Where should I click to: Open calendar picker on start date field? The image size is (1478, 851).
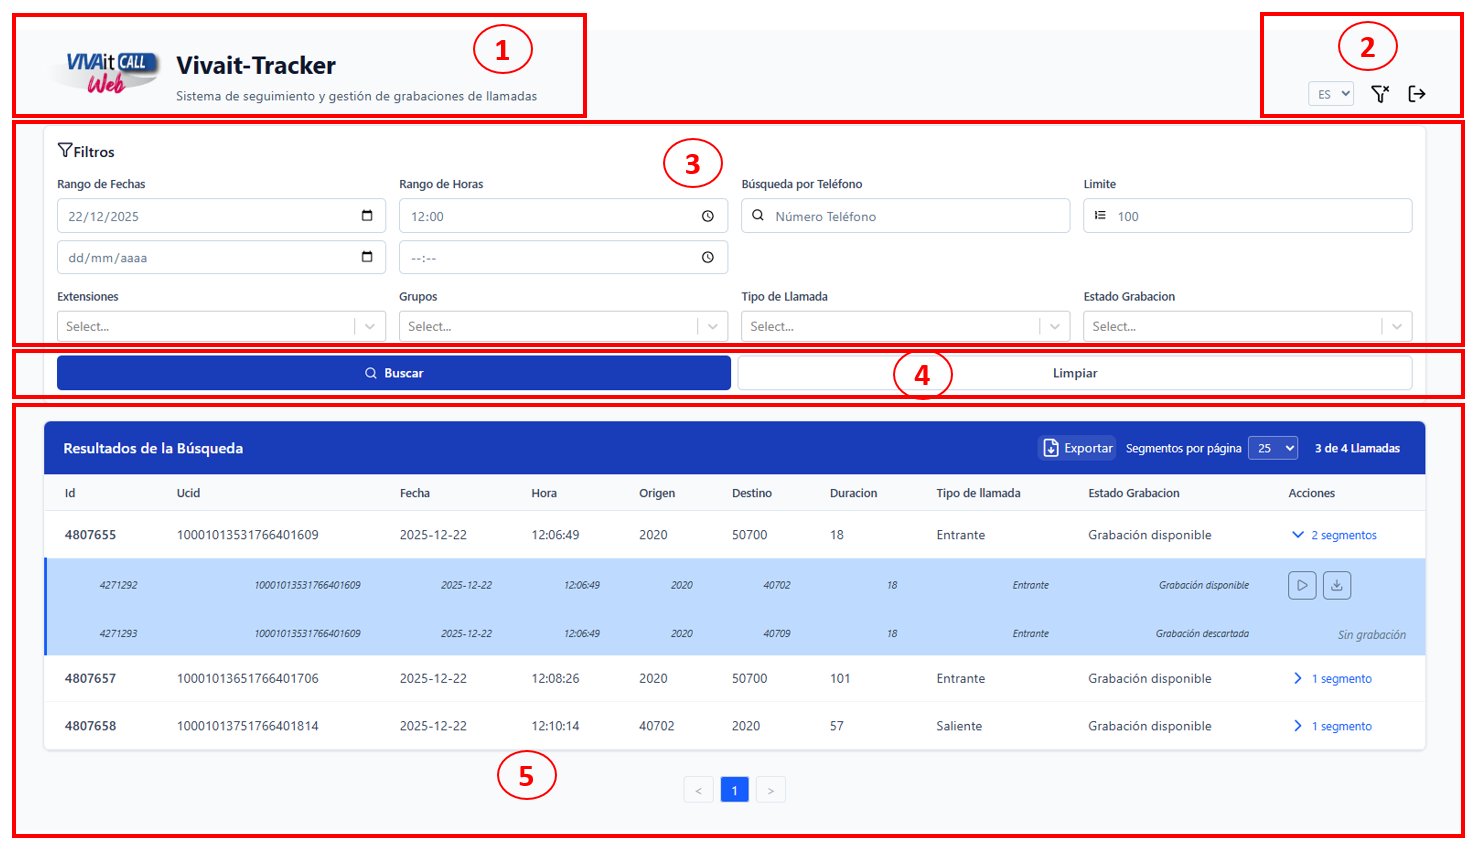[367, 216]
